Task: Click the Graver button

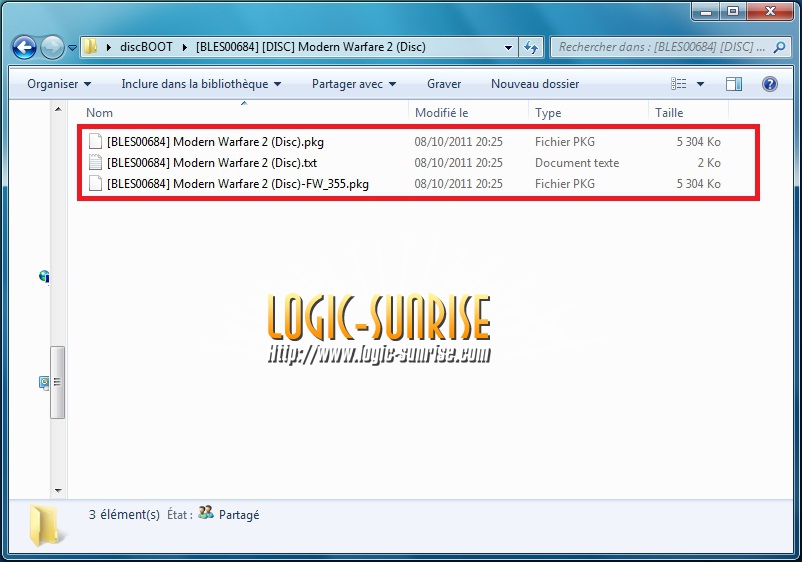Action: pyautogui.click(x=444, y=84)
